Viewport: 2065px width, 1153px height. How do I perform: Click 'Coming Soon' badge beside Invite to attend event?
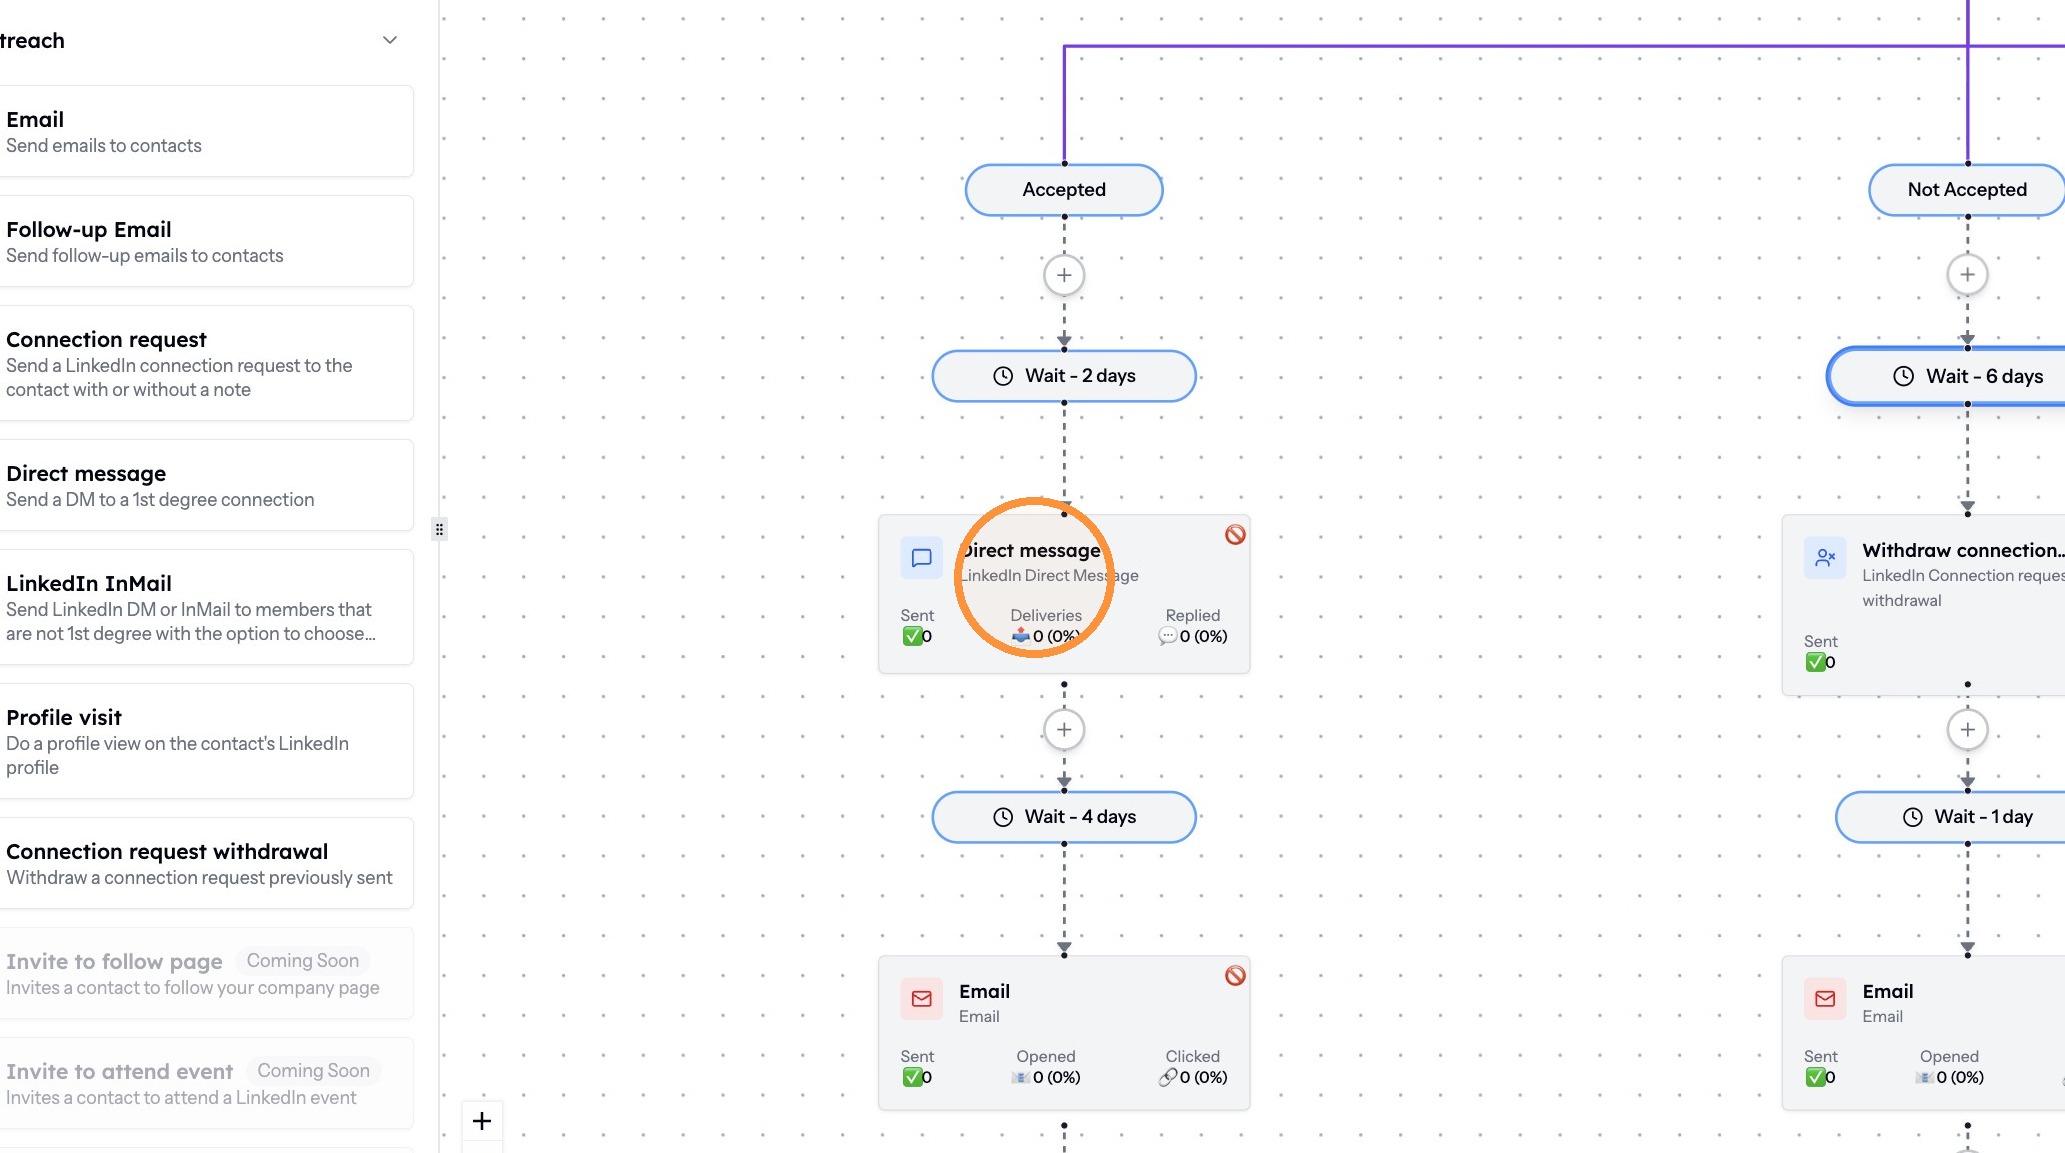point(314,1071)
